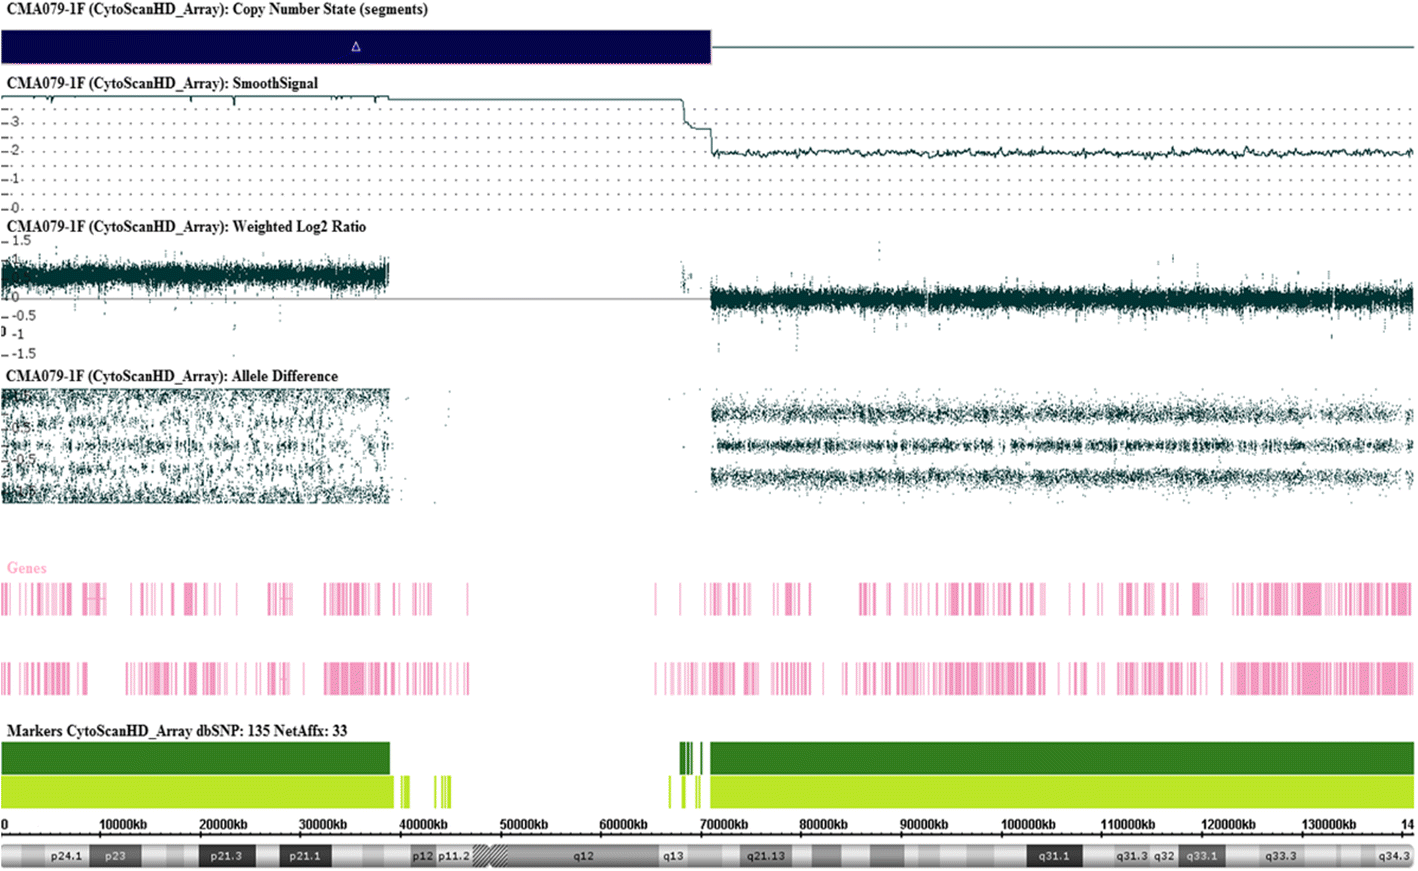Select the 110000kb coordinate label
Screen dimensions: 1418x871
(1128, 825)
